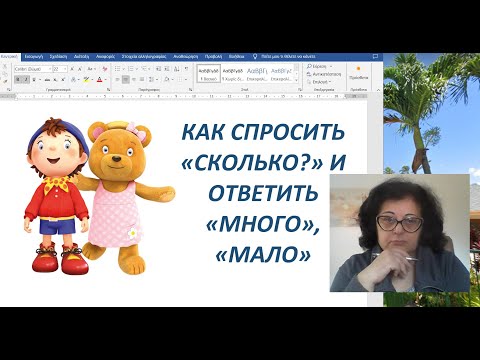
Task: Click the Increase Indent icon
Action: click(167, 69)
